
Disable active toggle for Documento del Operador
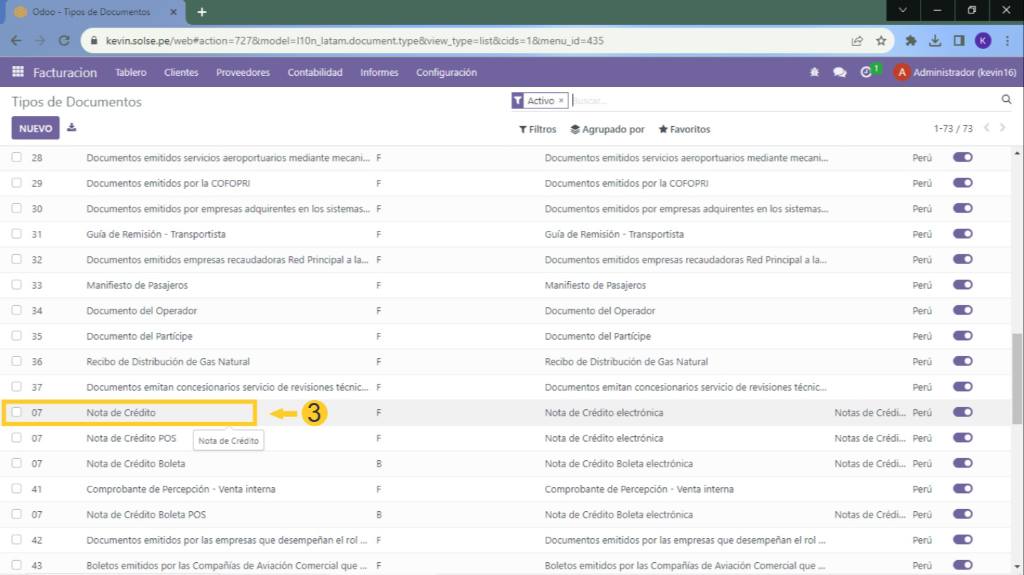click(x=962, y=310)
